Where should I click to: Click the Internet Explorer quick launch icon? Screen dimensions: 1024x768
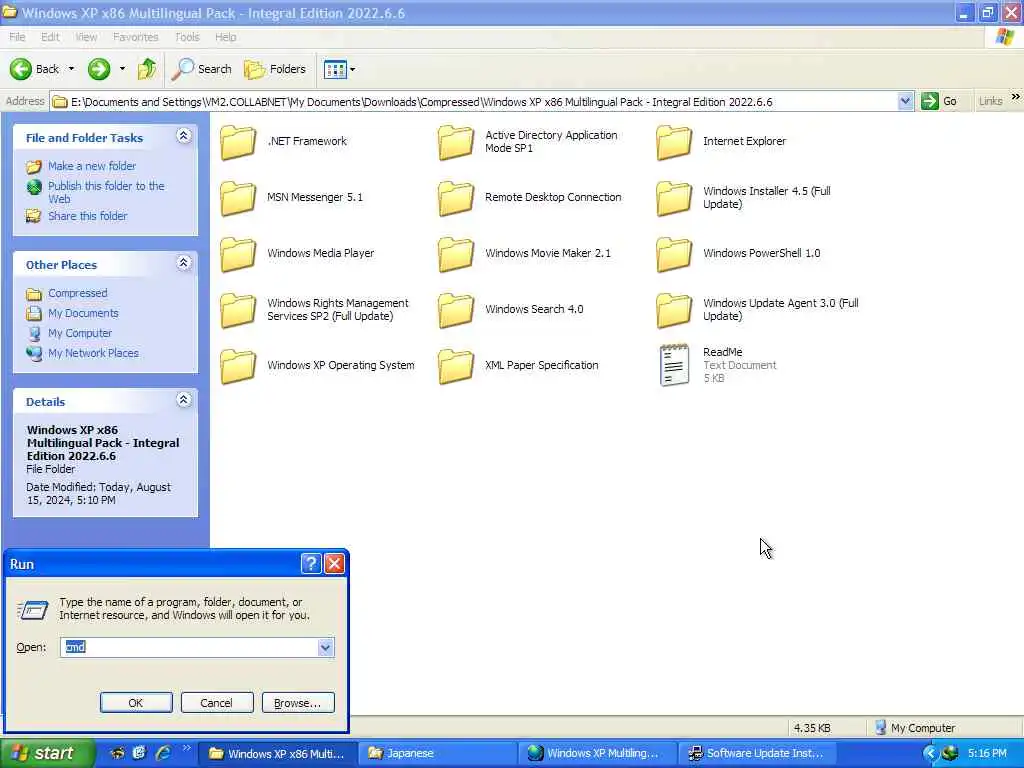[163, 753]
